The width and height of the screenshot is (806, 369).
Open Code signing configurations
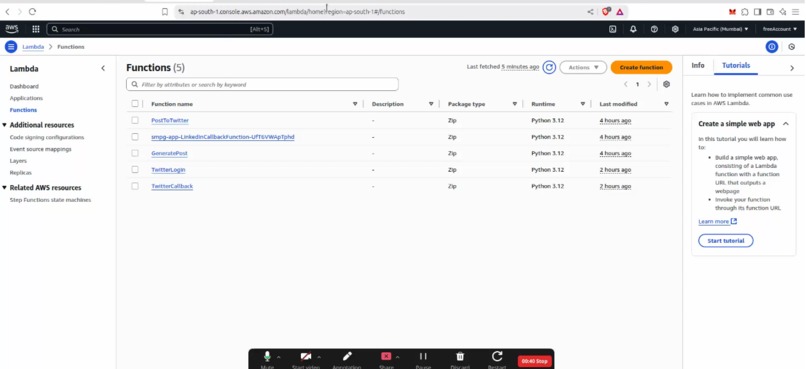47,137
